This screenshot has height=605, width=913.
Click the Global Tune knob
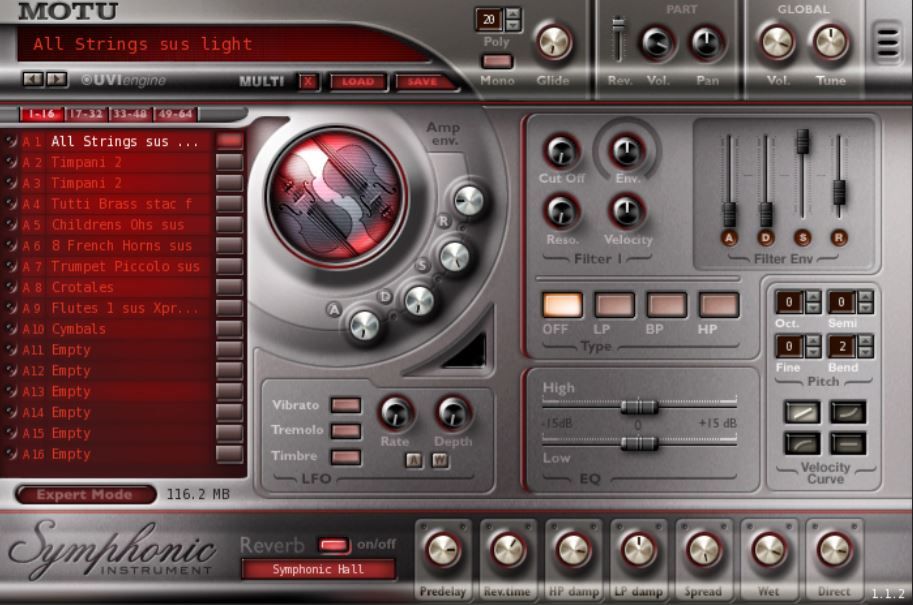click(x=830, y=42)
